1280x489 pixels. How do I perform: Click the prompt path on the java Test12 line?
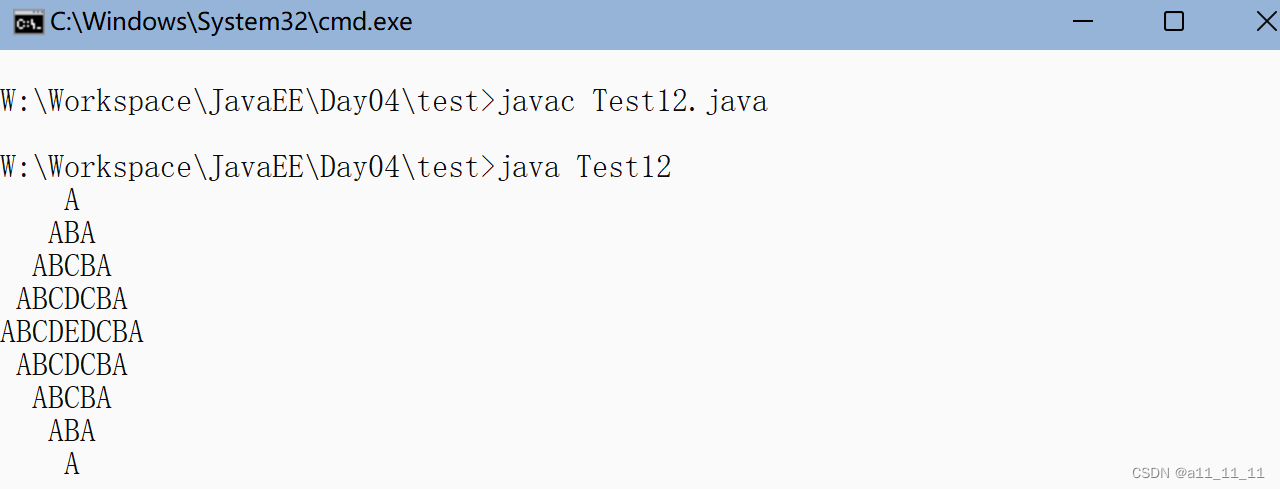(247, 167)
